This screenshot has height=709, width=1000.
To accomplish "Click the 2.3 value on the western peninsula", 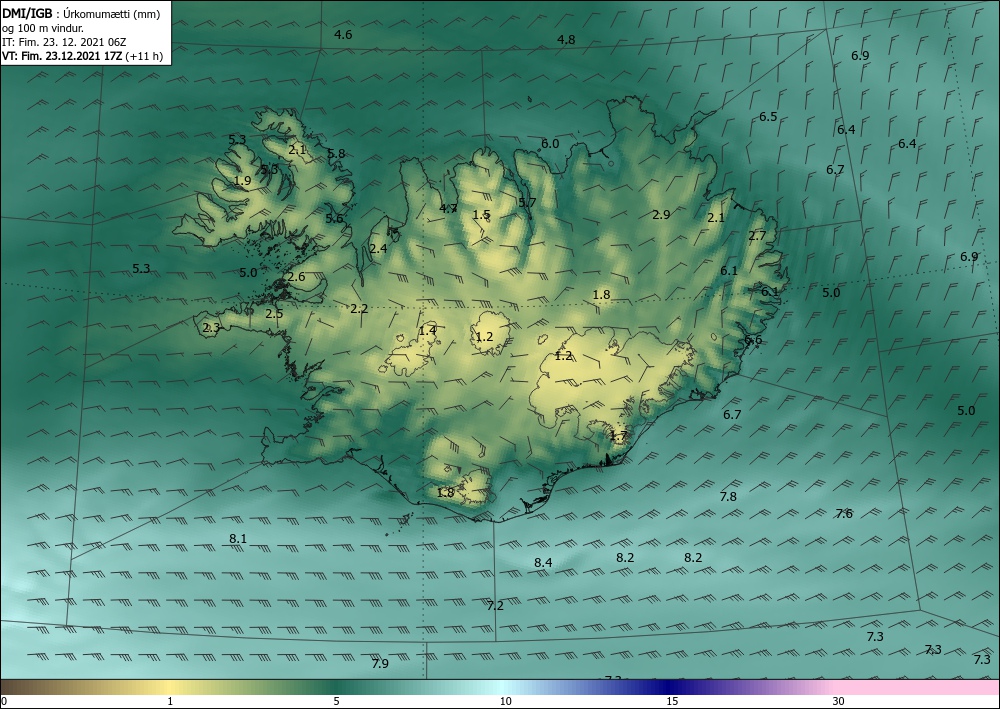I will [211, 328].
